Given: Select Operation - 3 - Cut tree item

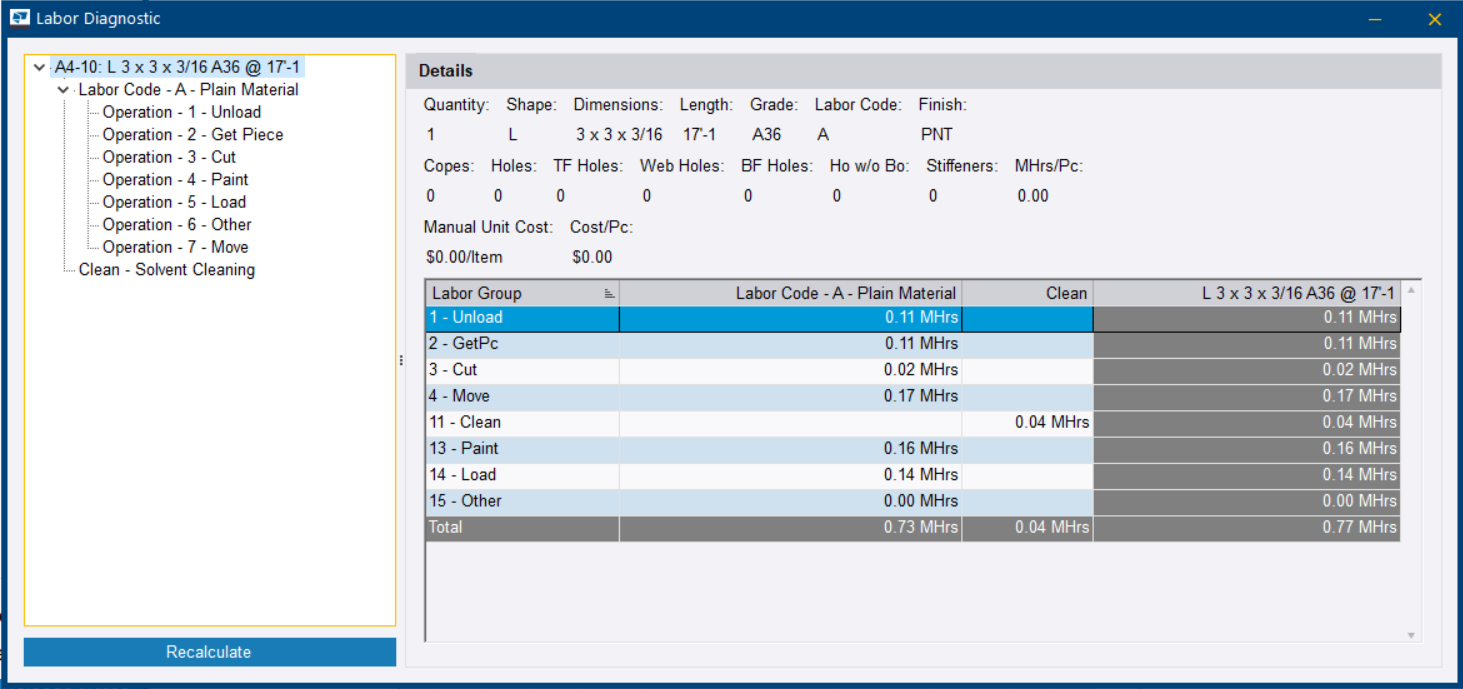Looking at the screenshot, I should coord(169,157).
